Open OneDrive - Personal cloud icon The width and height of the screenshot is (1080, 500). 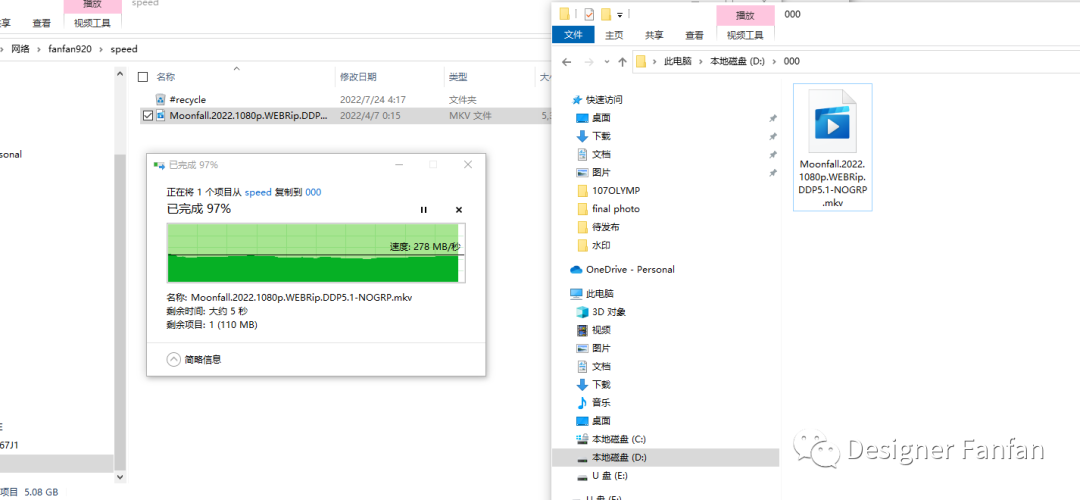point(577,269)
